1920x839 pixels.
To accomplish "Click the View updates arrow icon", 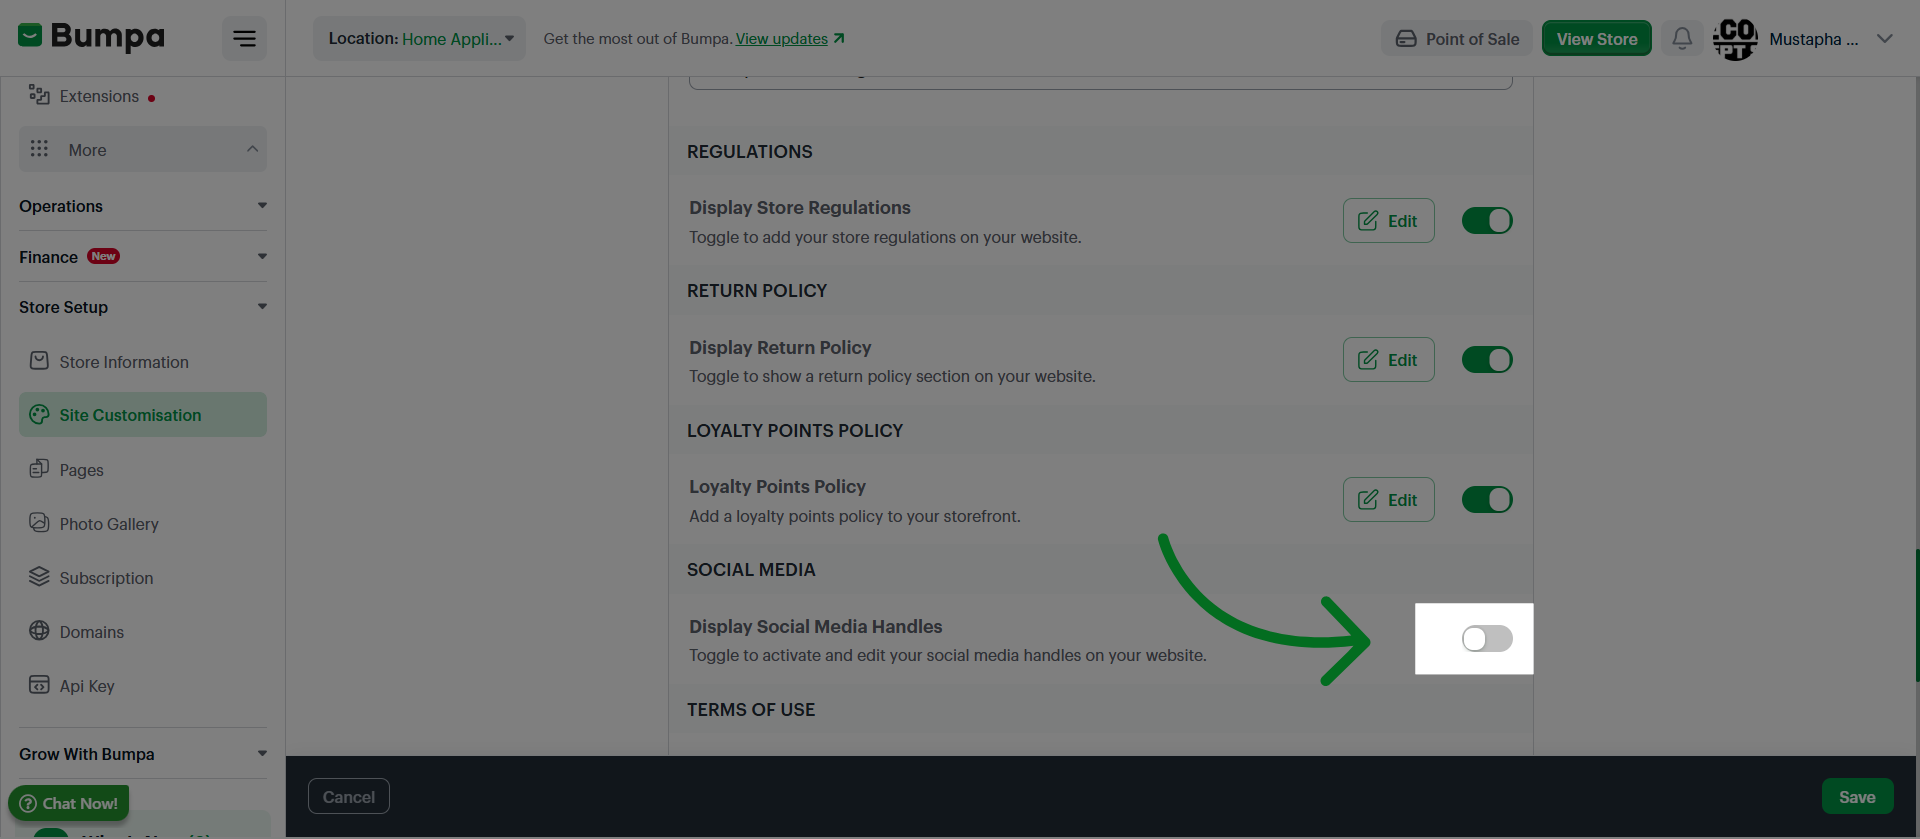I will [839, 38].
